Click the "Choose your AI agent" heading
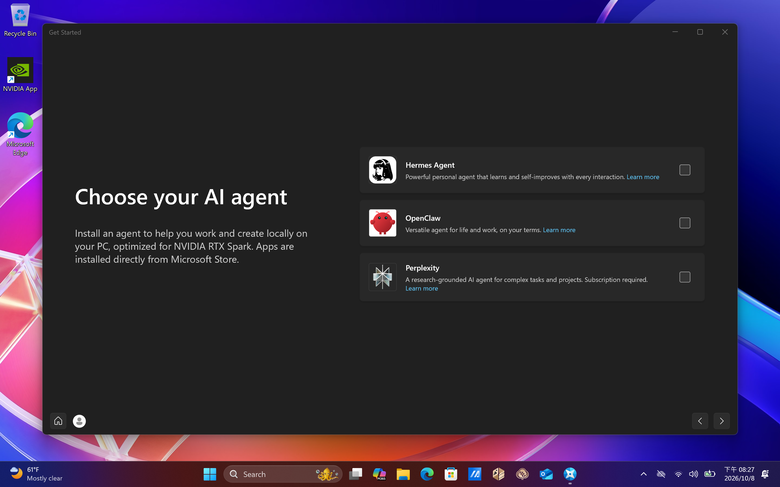Image resolution: width=780 pixels, height=487 pixels. click(x=181, y=197)
